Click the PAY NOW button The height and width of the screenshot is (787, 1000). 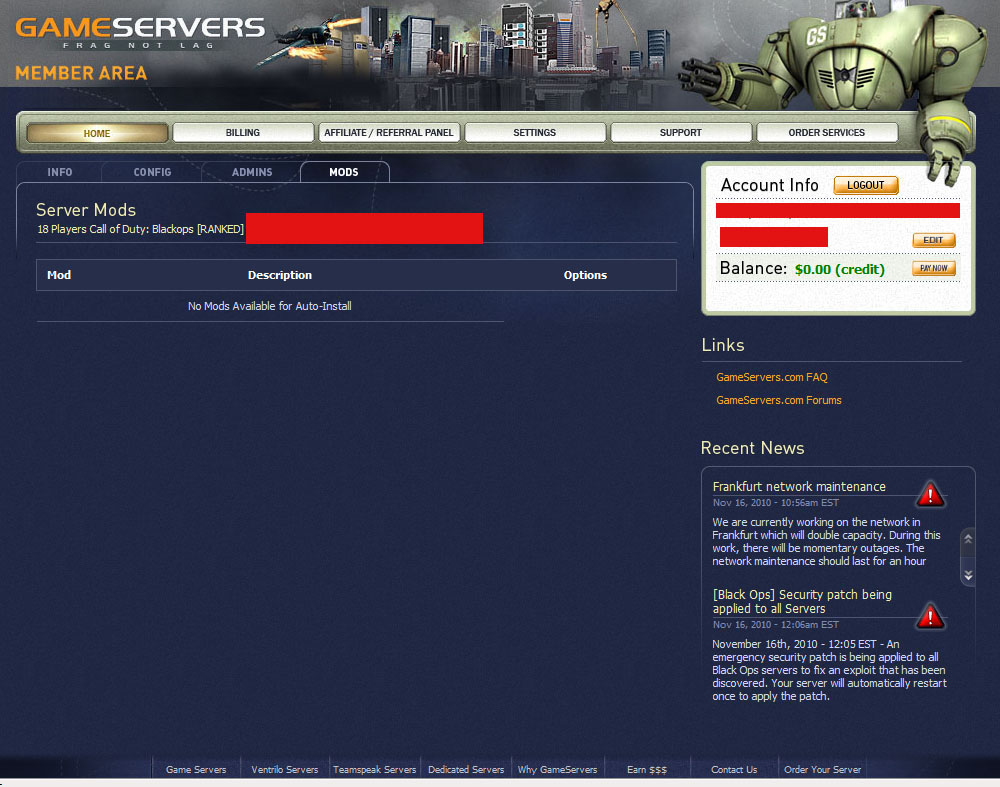pos(934,268)
